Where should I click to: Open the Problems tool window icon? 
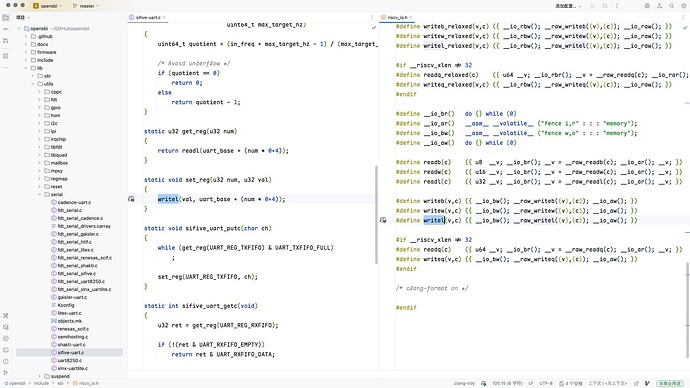[x=6, y=361]
